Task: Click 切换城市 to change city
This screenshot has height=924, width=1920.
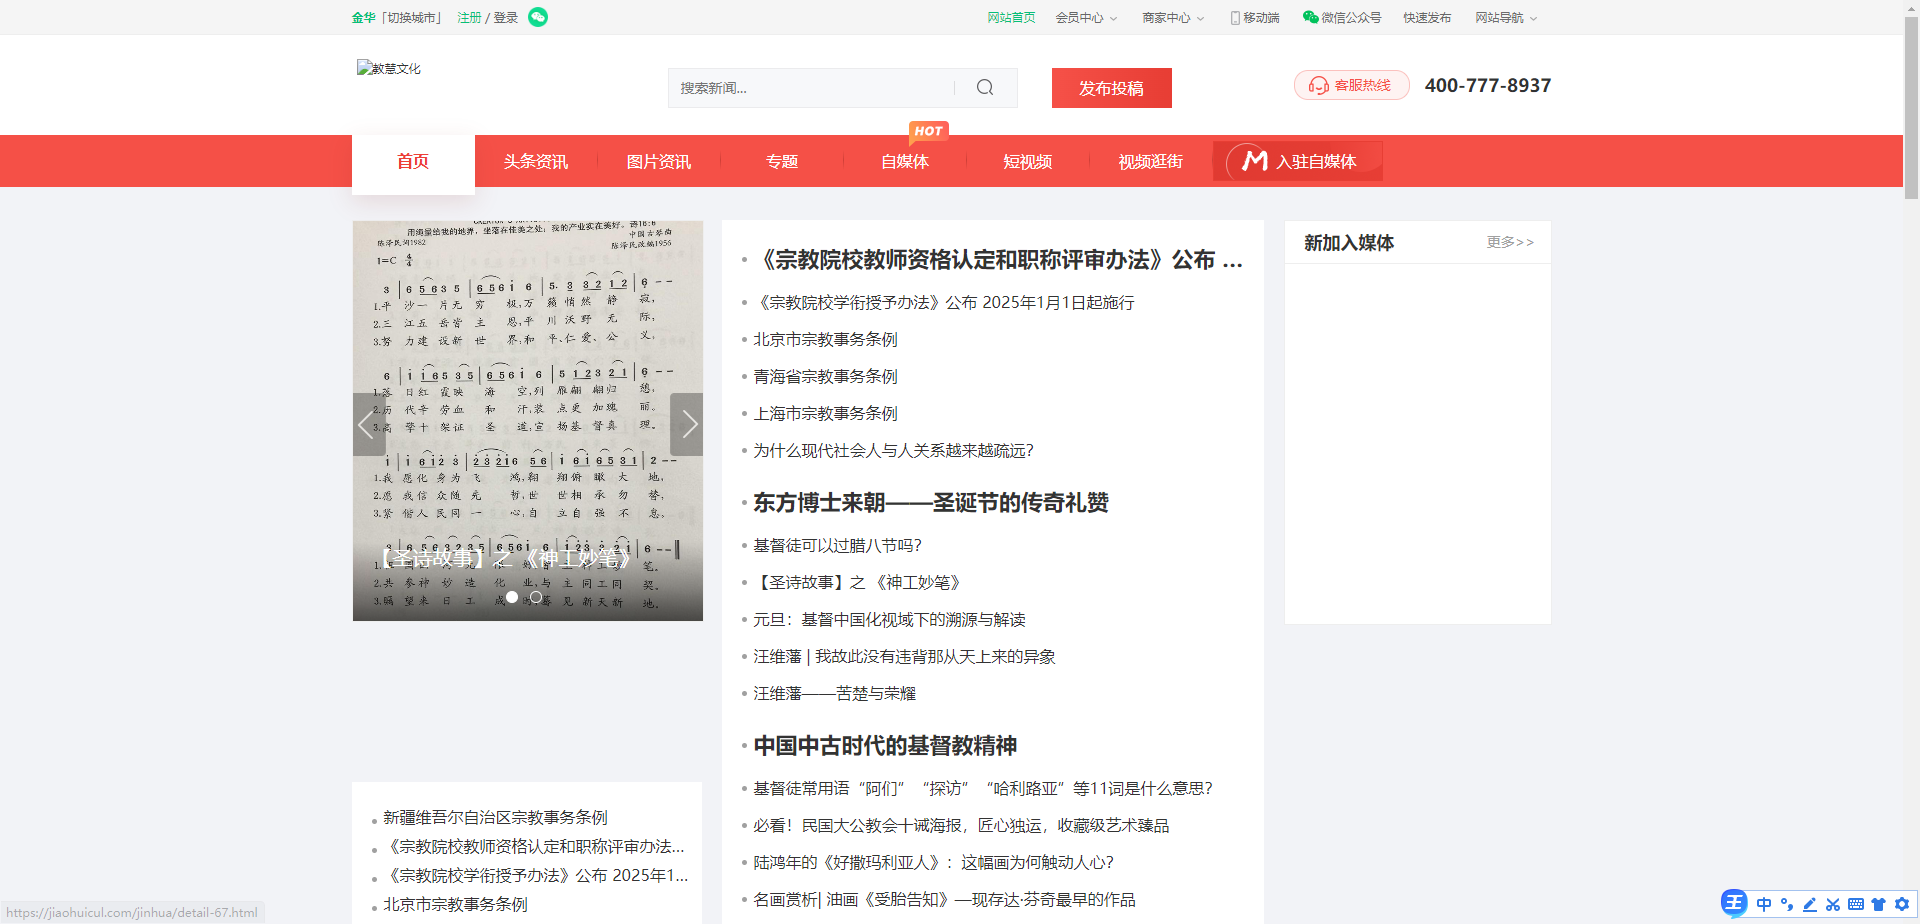Action: pyautogui.click(x=411, y=17)
